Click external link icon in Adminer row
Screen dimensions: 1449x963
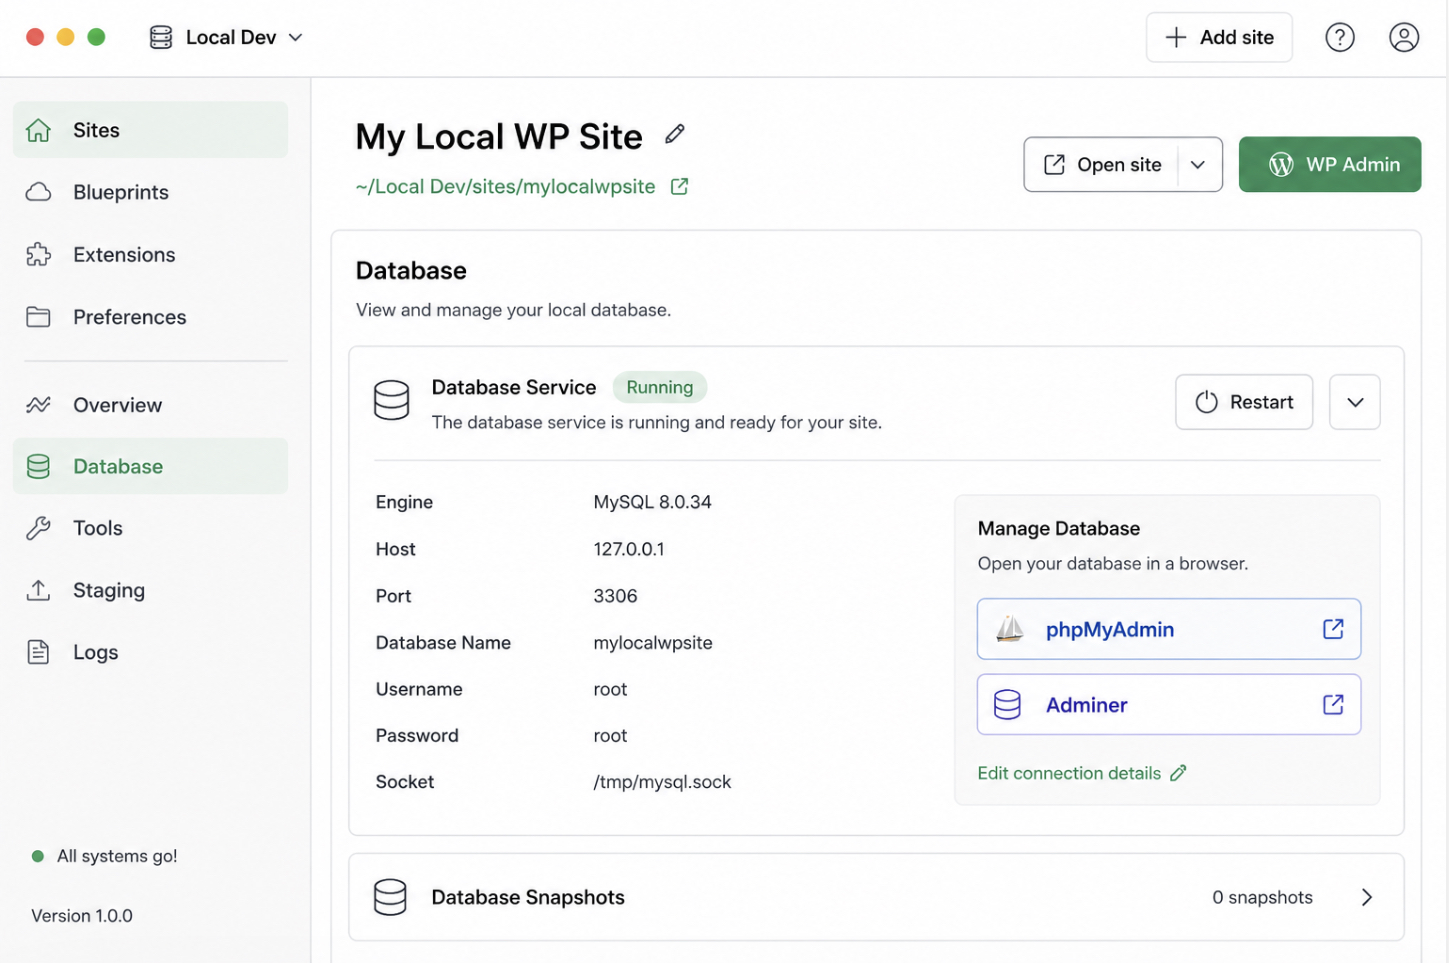pos(1333,705)
